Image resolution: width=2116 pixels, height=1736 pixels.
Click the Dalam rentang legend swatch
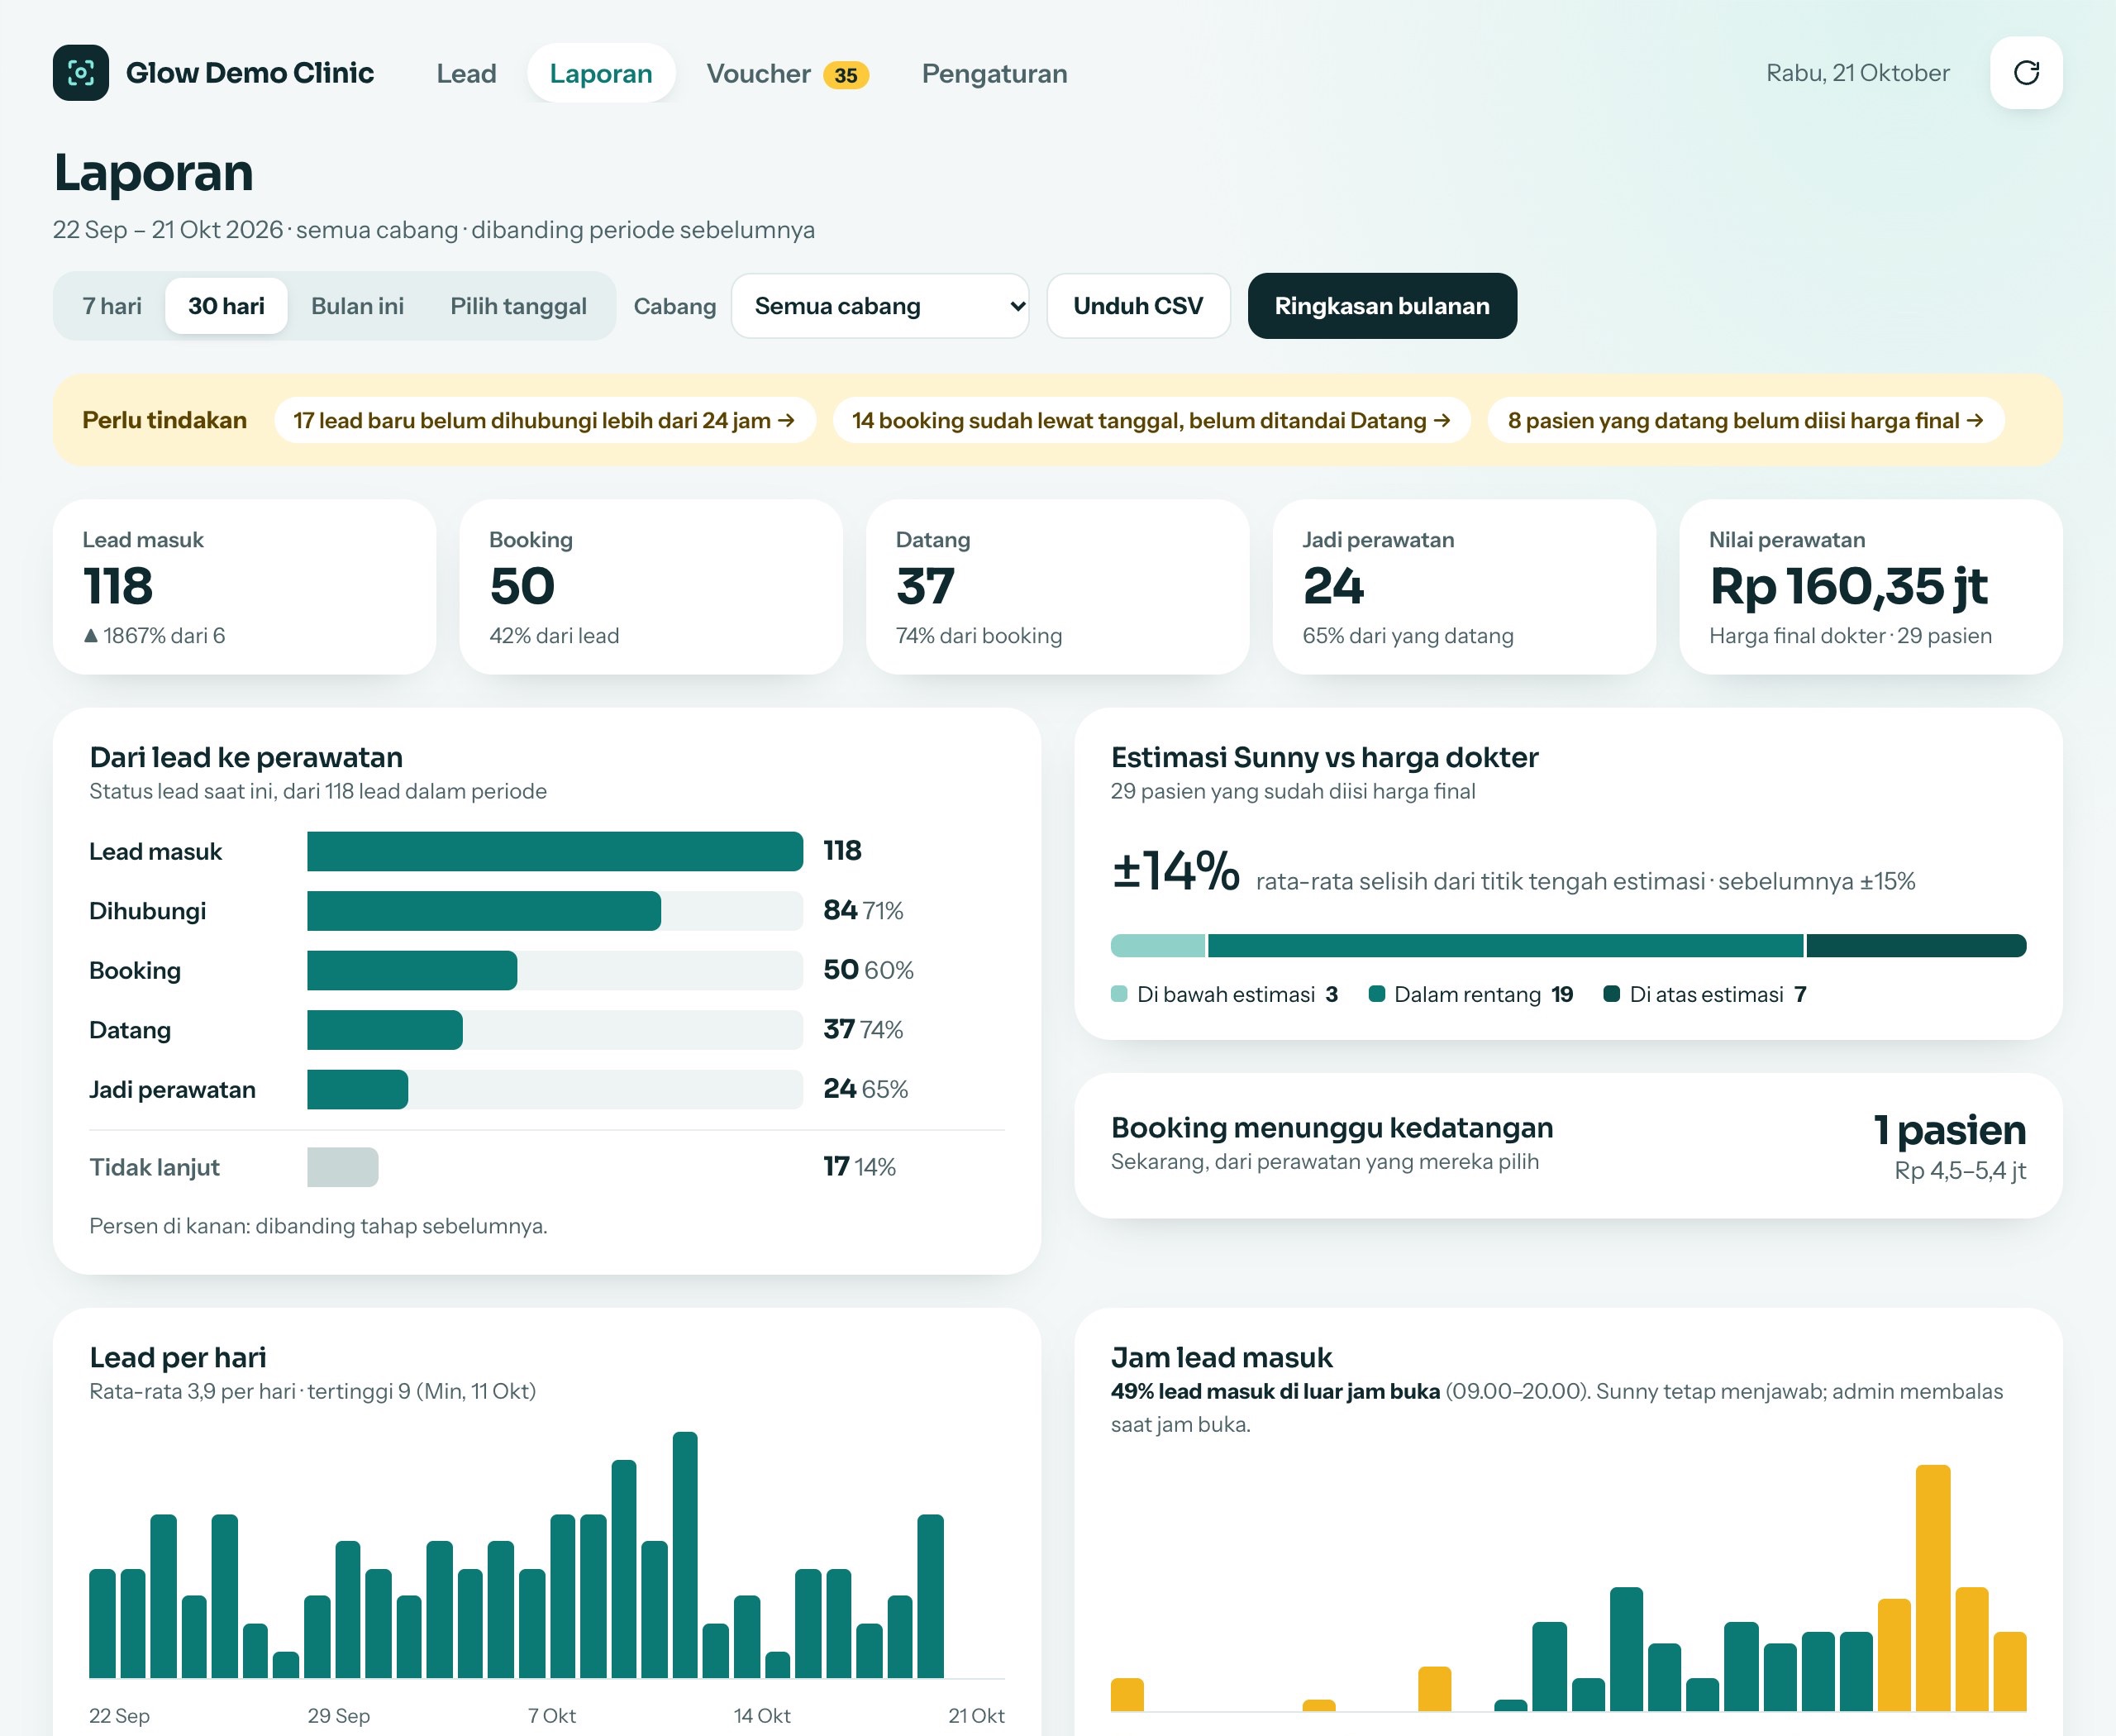[x=1376, y=994]
